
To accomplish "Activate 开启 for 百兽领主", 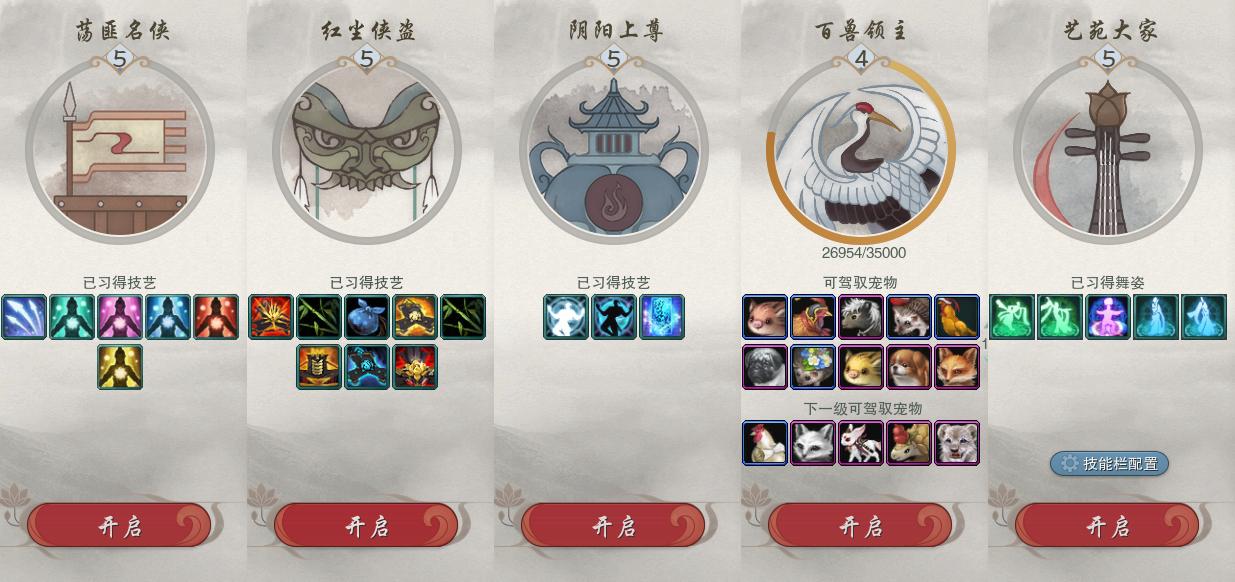I will tap(860, 526).
